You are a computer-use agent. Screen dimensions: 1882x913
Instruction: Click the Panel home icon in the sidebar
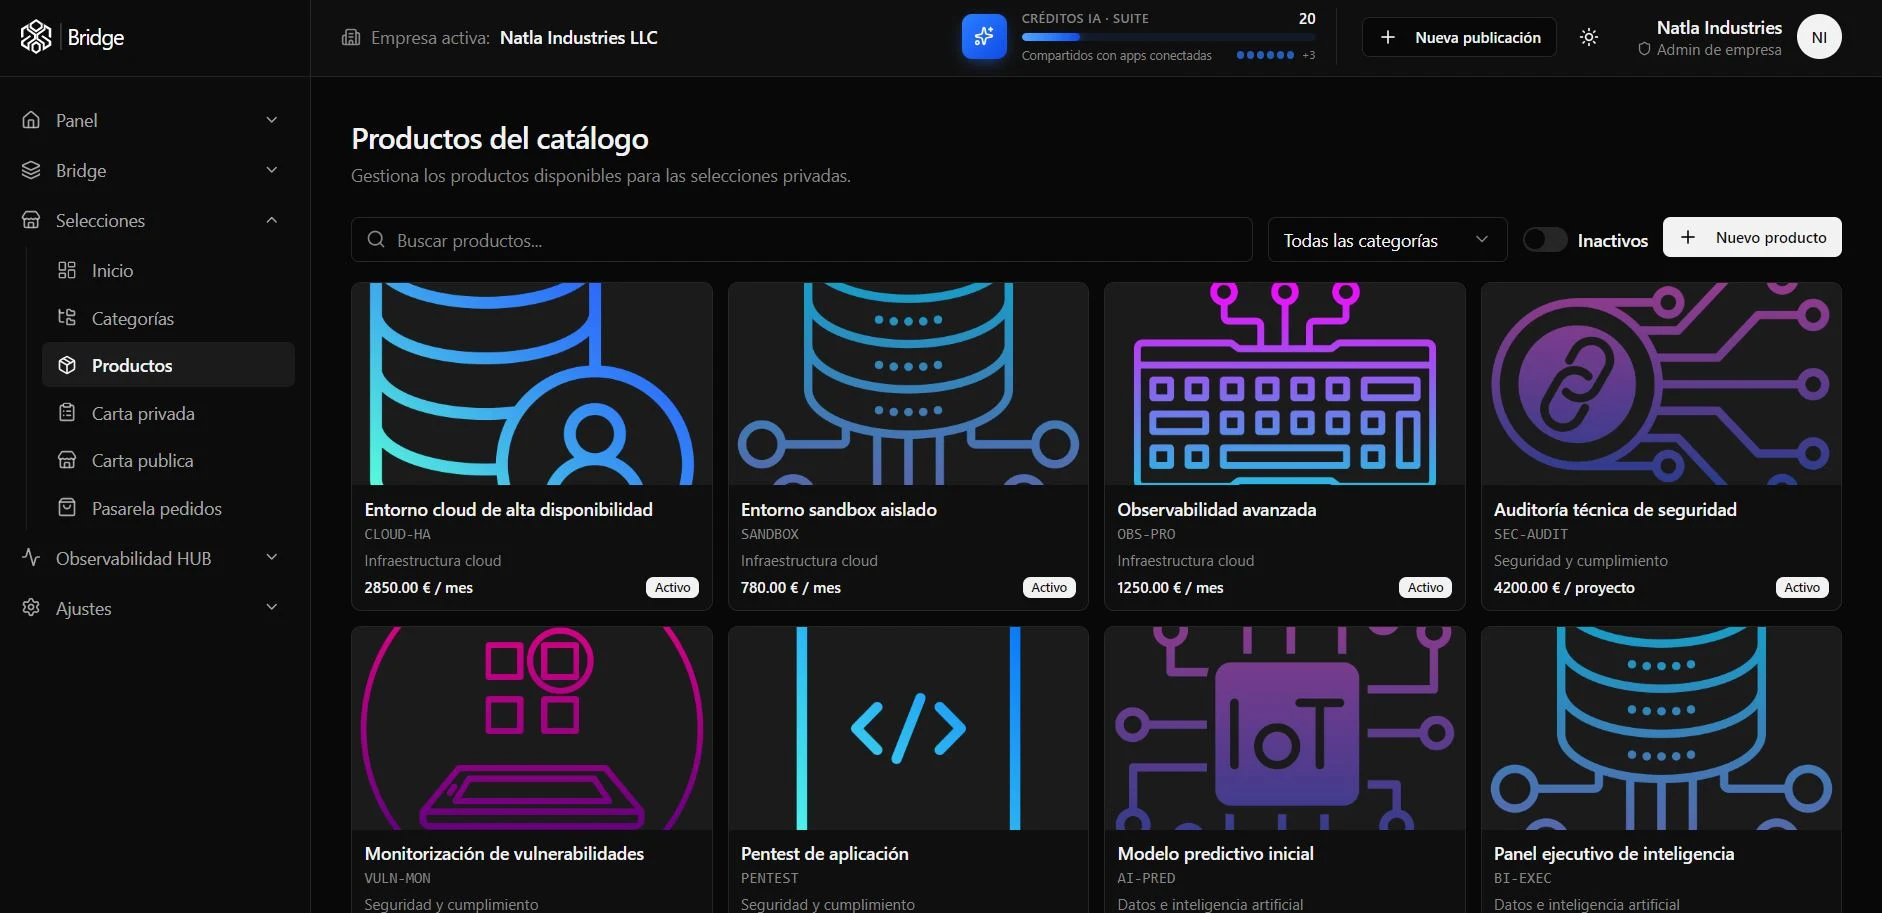pyautogui.click(x=31, y=120)
